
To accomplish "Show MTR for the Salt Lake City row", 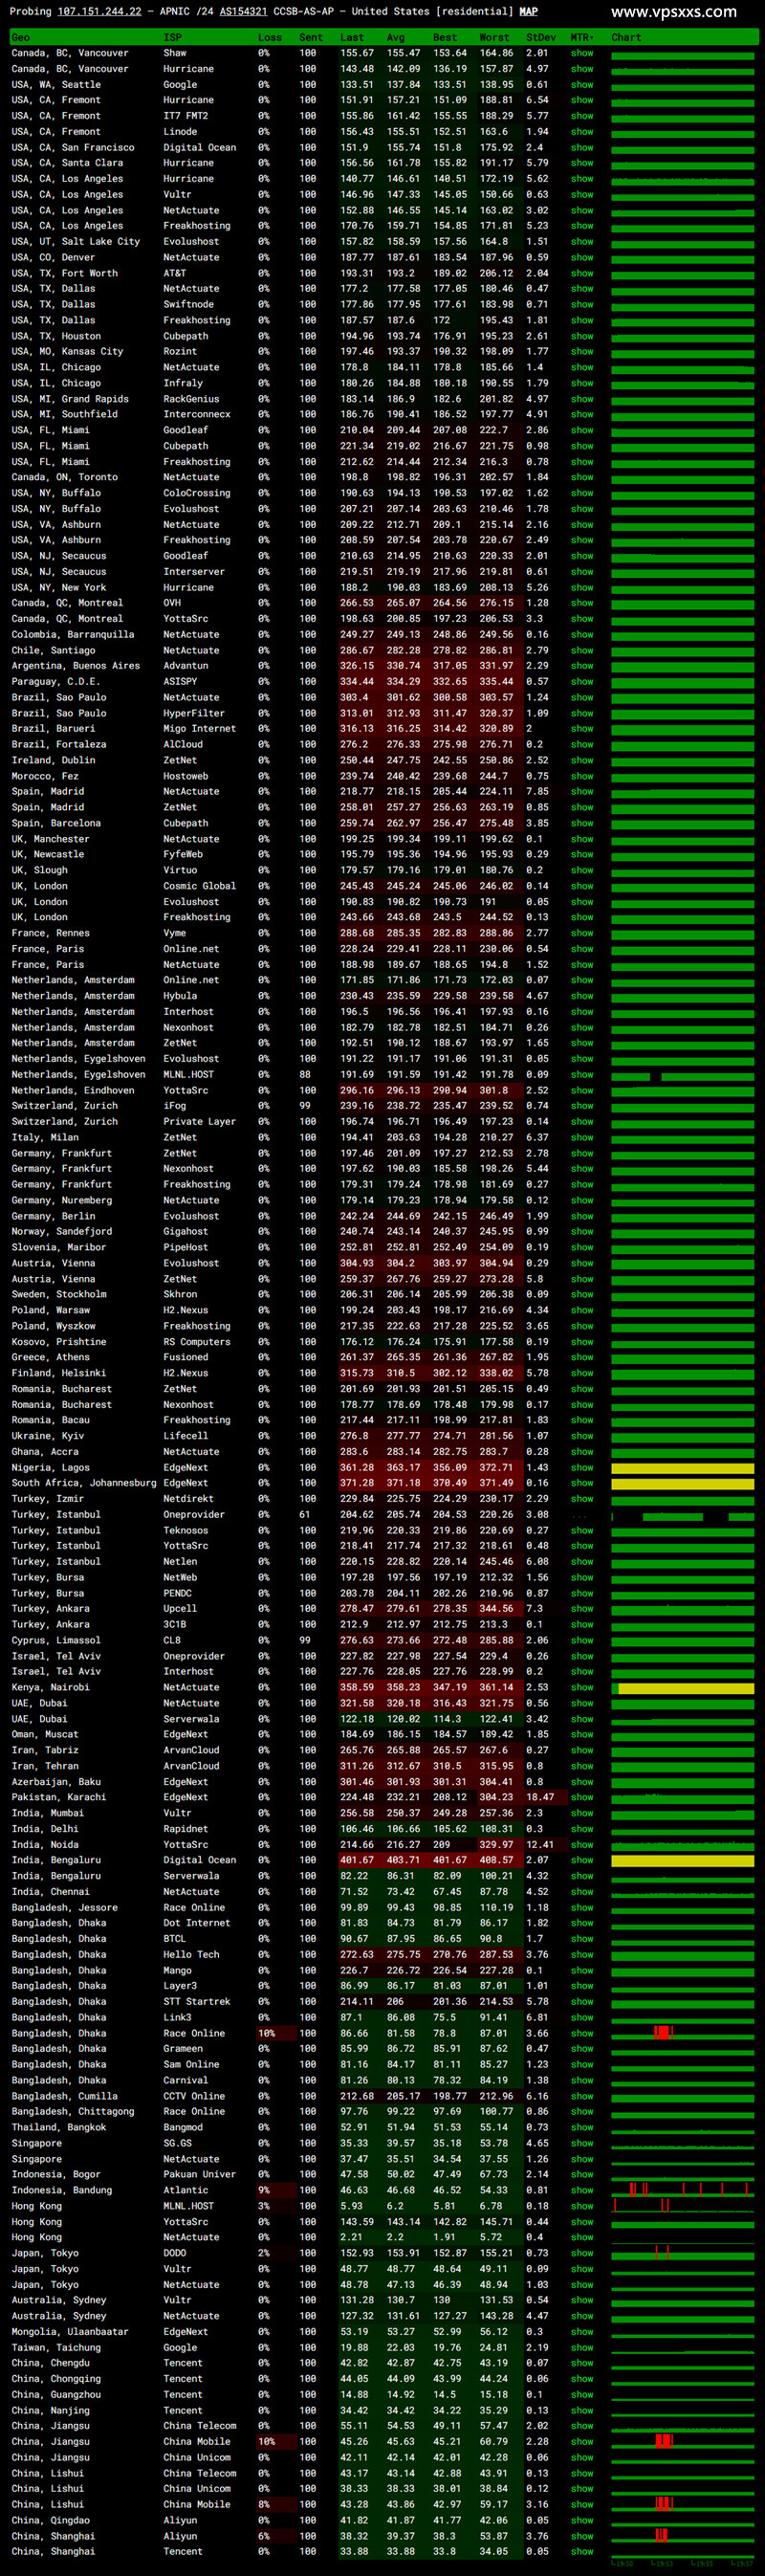I will 582,242.
